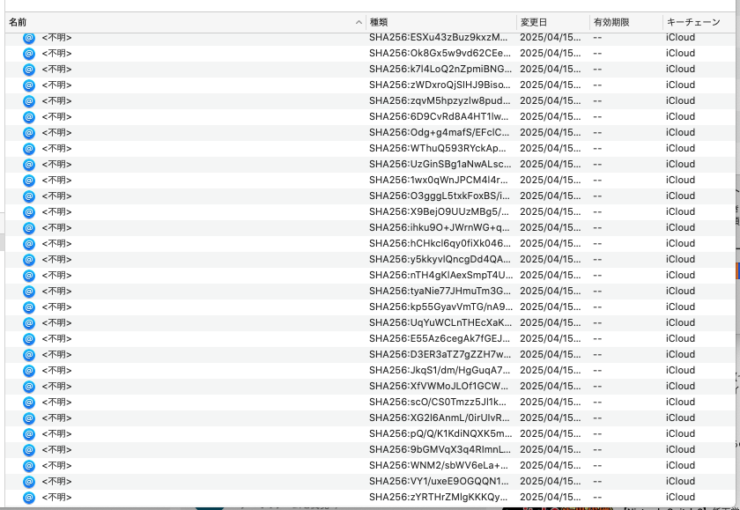This screenshot has width=740, height=510.
Task: Click the @ icon for SHA256:tyaNie77JHmuTm3G row
Action: tap(29, 291)
